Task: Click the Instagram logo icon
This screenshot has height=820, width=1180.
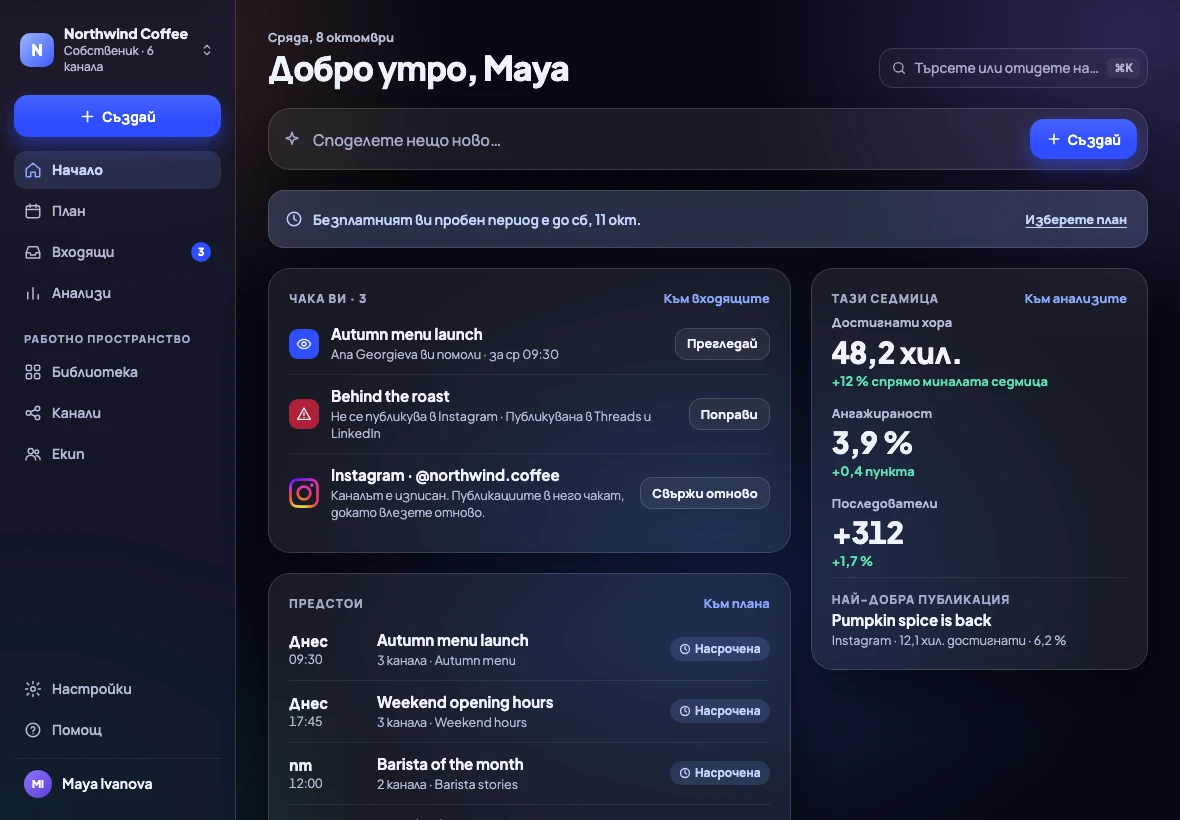Action: (304, 494)
